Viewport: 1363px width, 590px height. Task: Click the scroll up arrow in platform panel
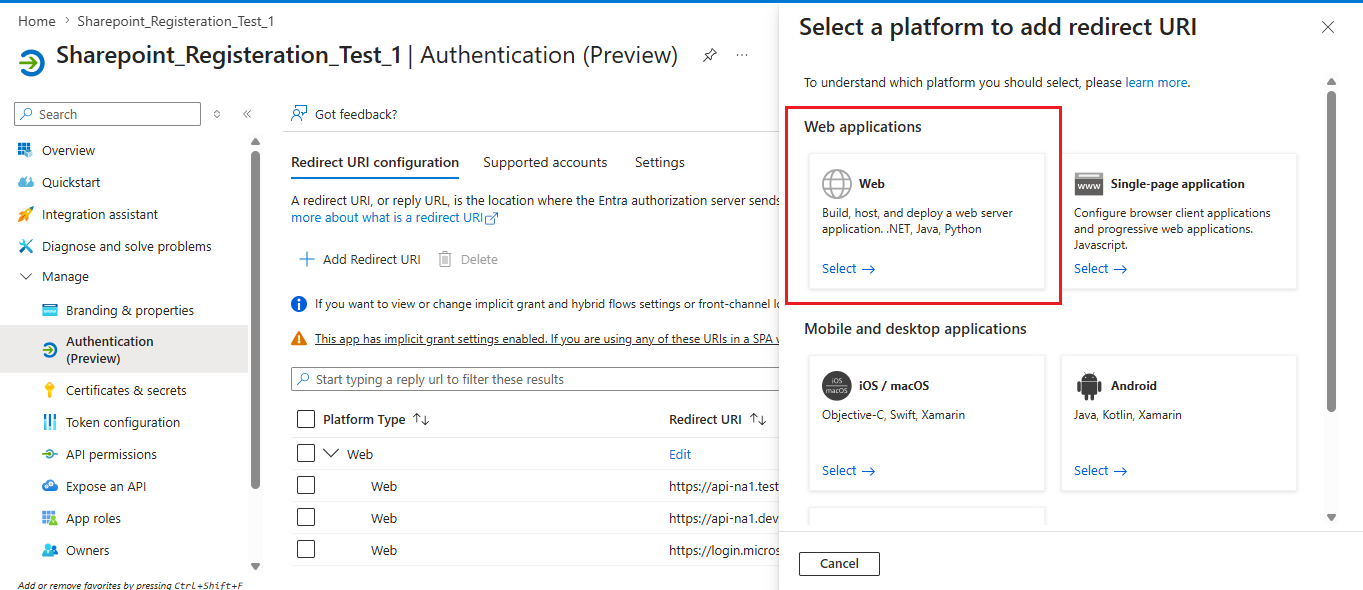[x=1331, y=81]
